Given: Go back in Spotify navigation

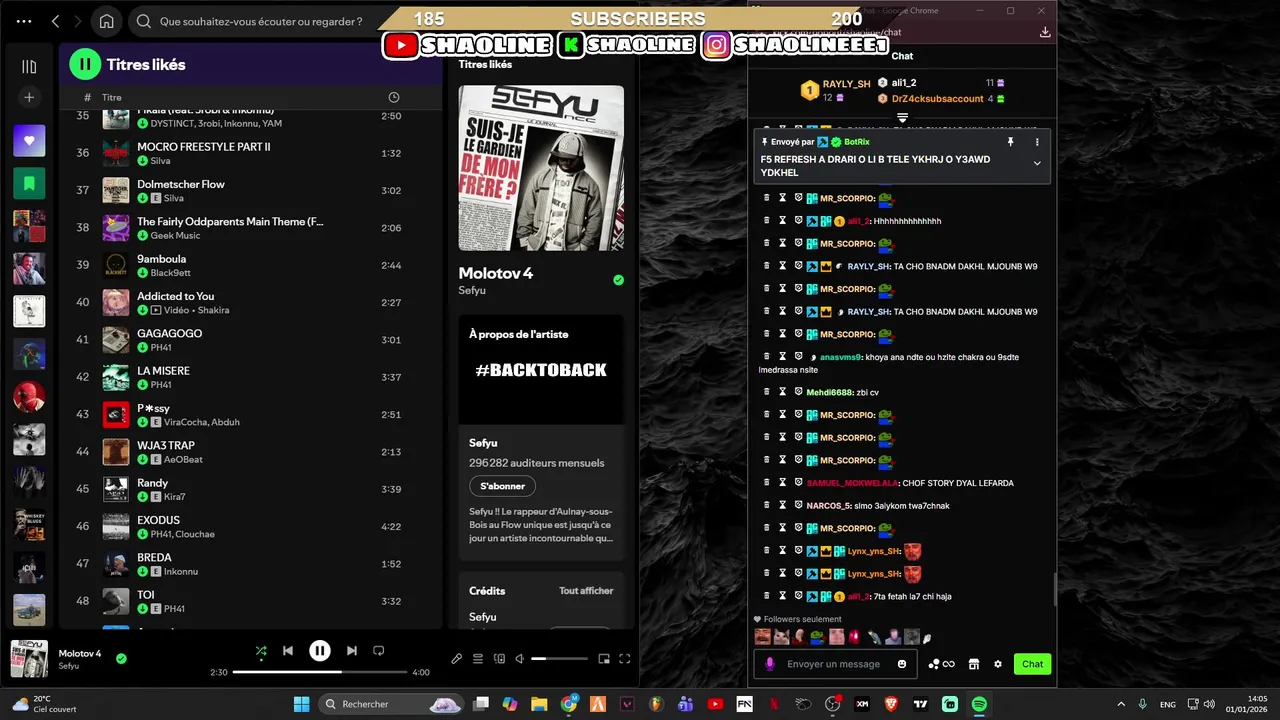Looking at the screenshot, I should 56,21.
